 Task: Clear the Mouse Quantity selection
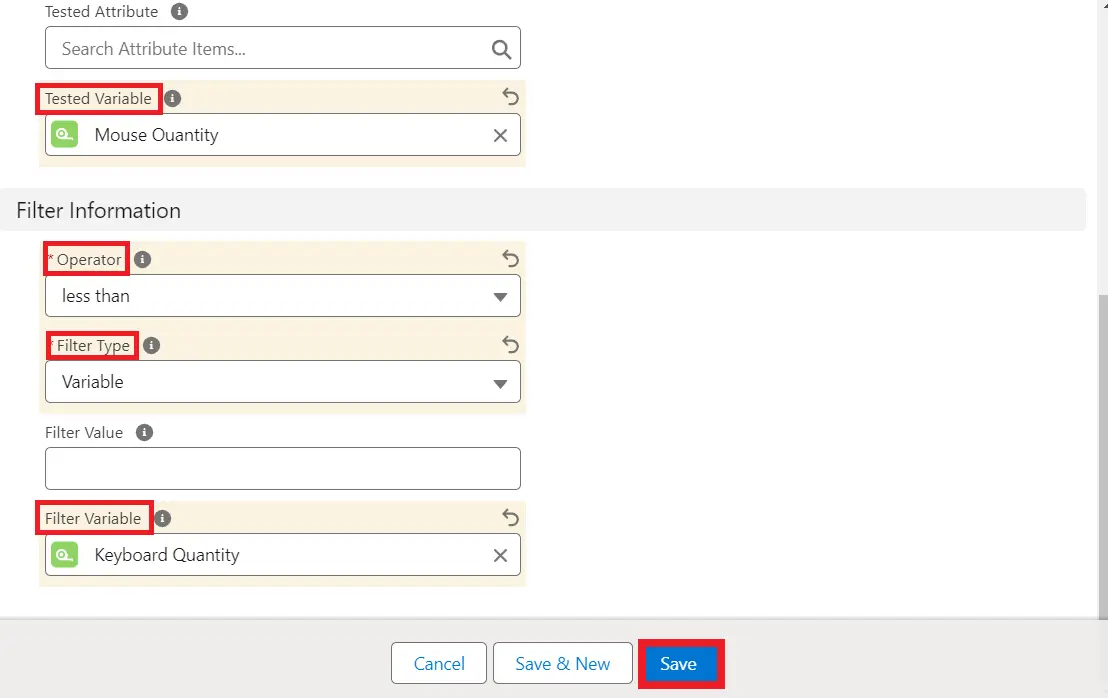500,135
